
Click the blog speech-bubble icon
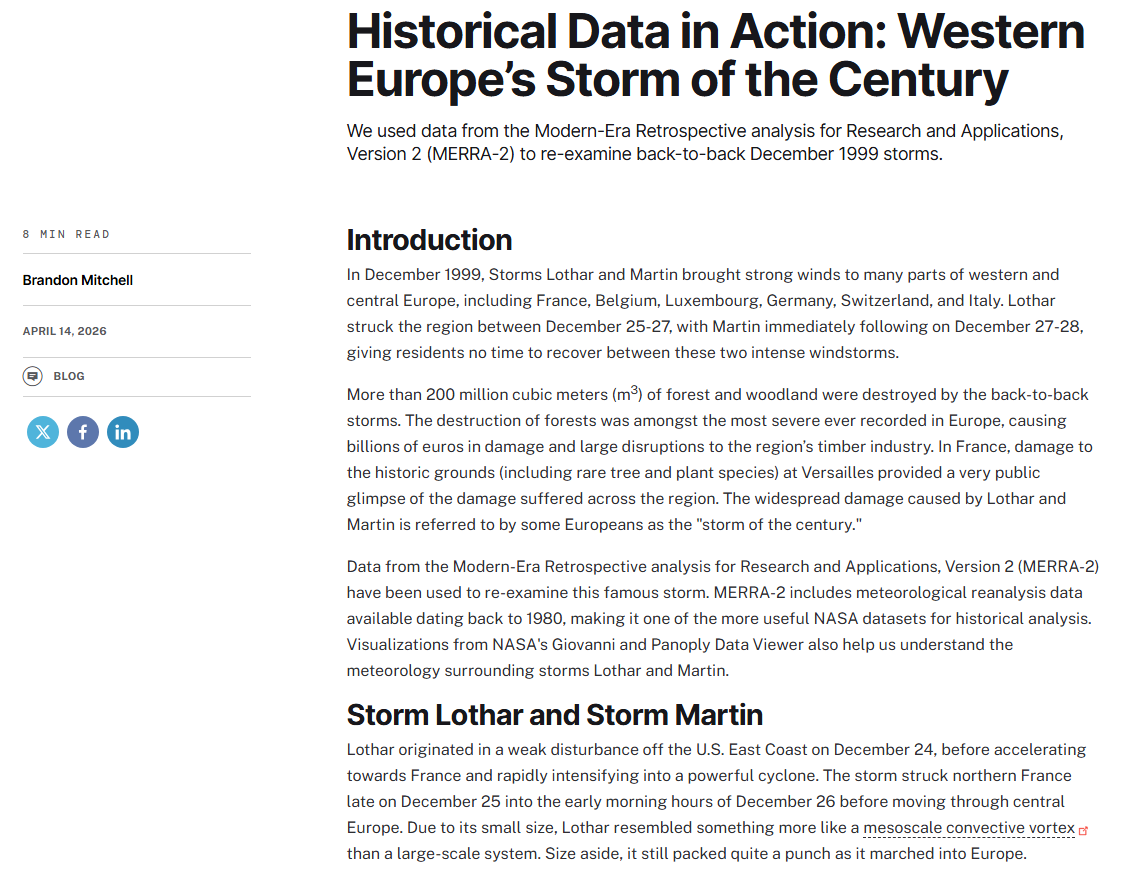point(33,376)
